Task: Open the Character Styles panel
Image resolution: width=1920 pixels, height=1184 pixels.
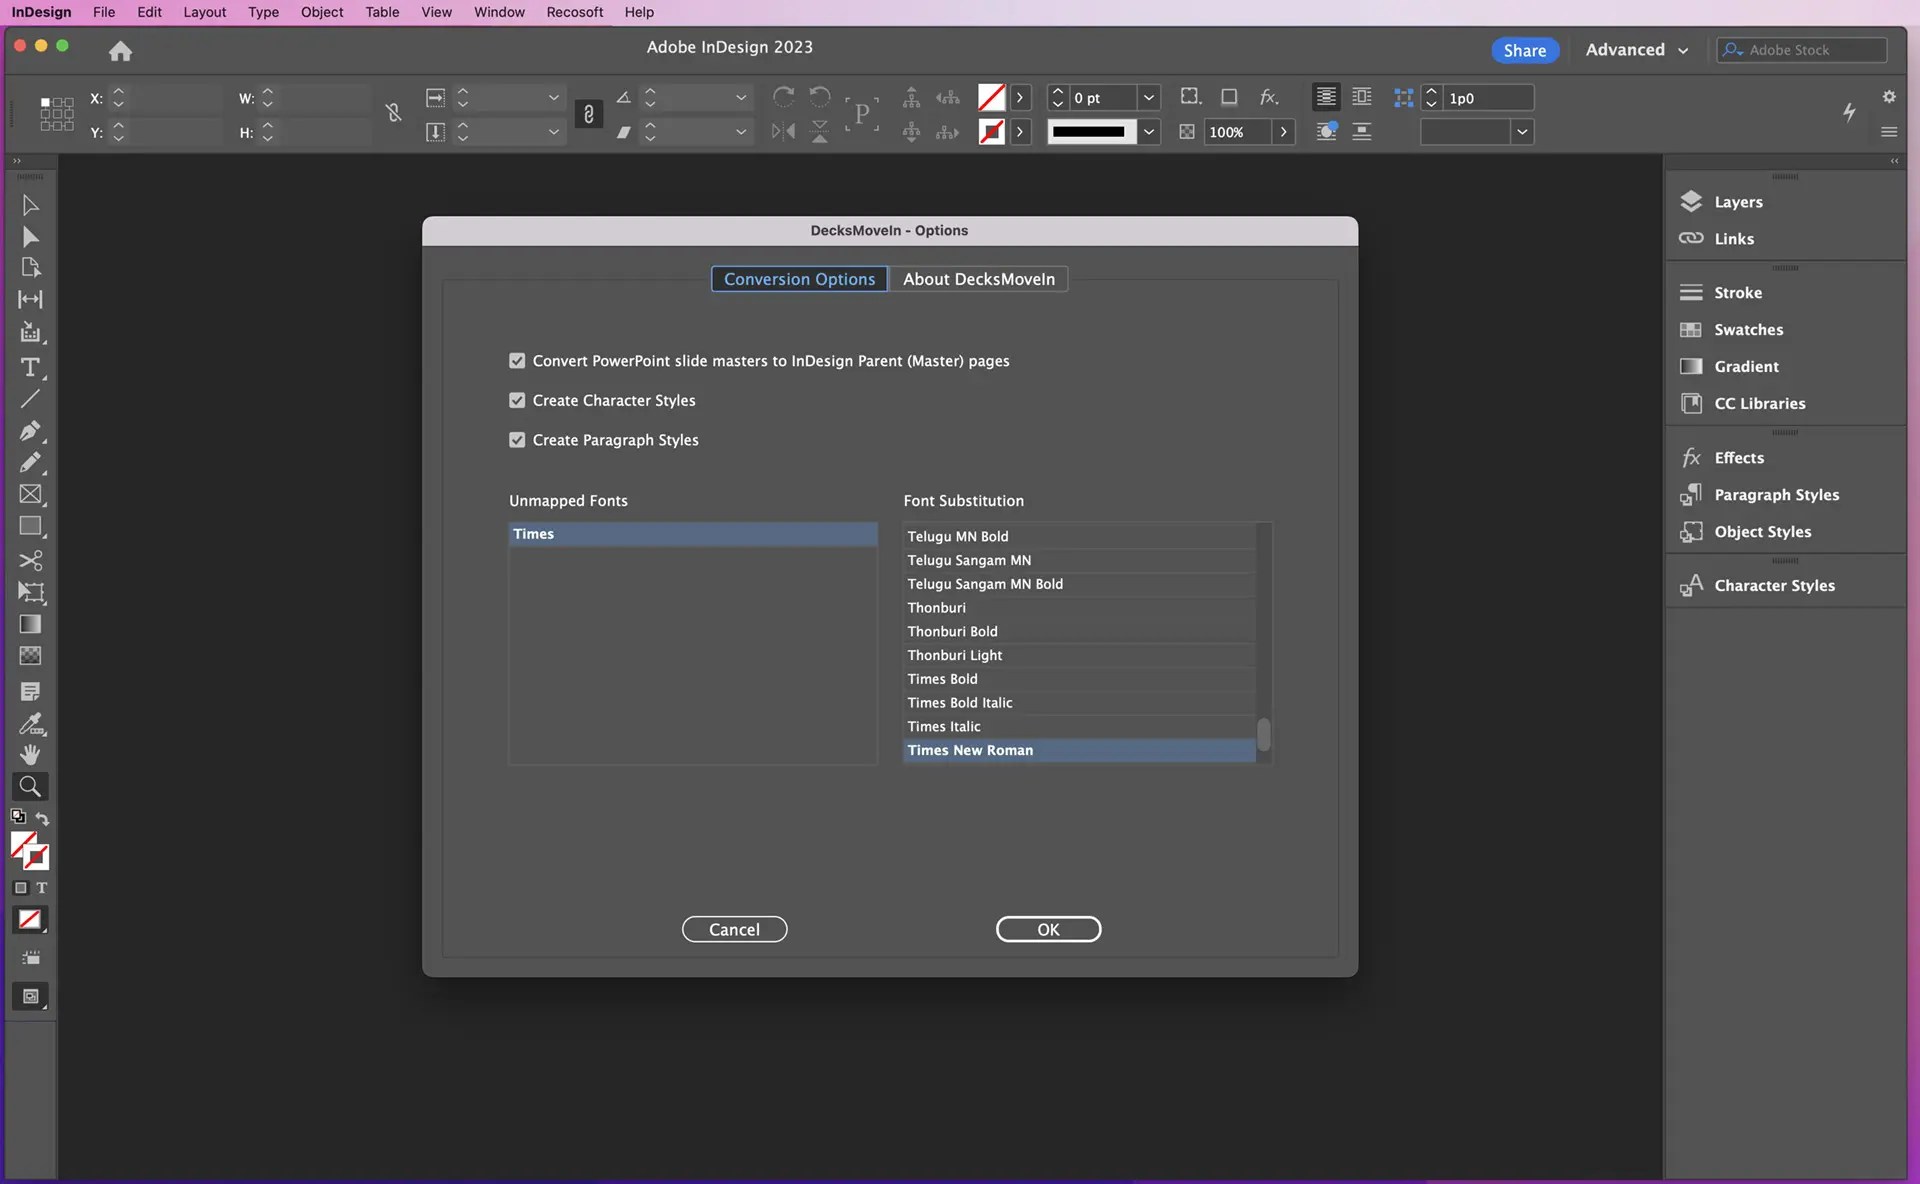Action: (x=1773, y=585)
